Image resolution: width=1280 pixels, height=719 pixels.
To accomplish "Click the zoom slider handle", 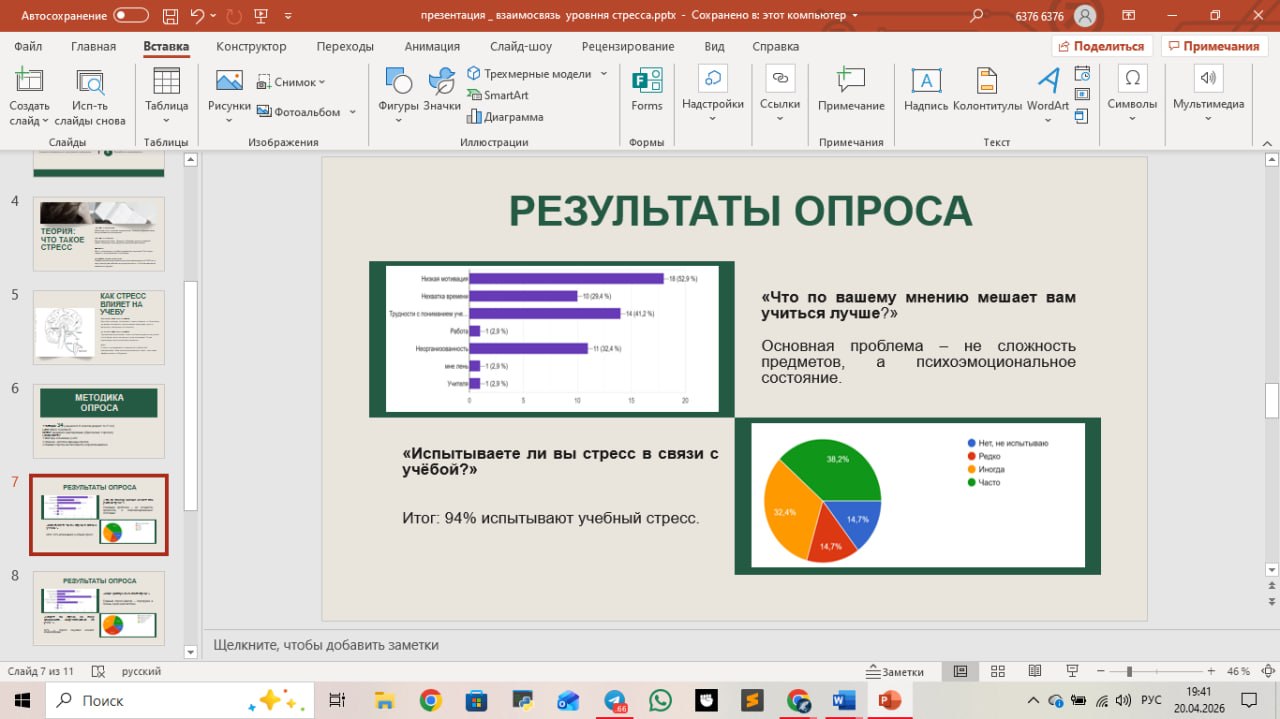I will (1129, 671).
